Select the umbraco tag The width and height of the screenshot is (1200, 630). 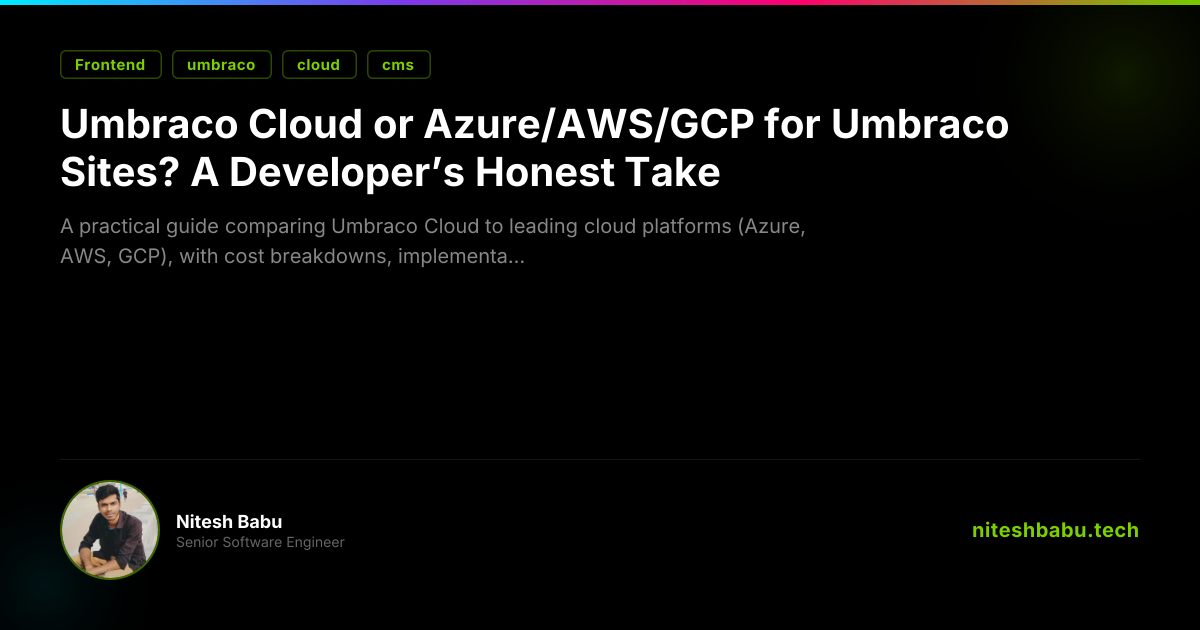click(221, 65)
